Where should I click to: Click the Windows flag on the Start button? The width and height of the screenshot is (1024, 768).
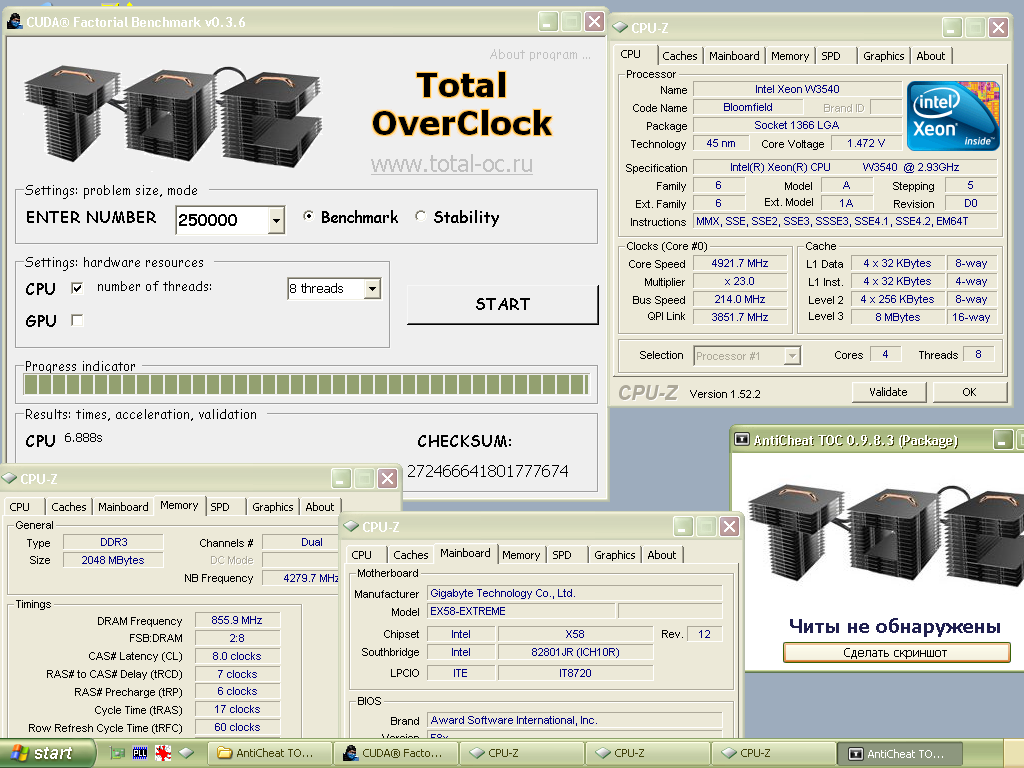pos(20,753)
